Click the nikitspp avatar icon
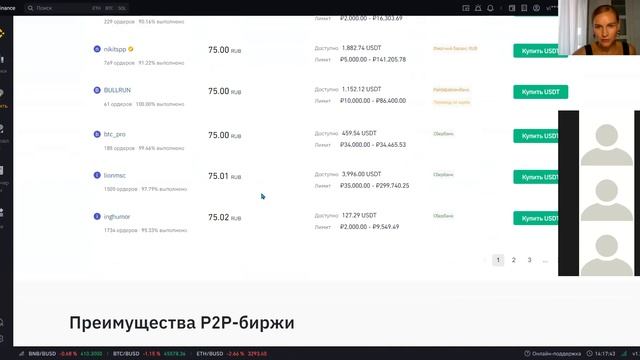 click(97, 49)
